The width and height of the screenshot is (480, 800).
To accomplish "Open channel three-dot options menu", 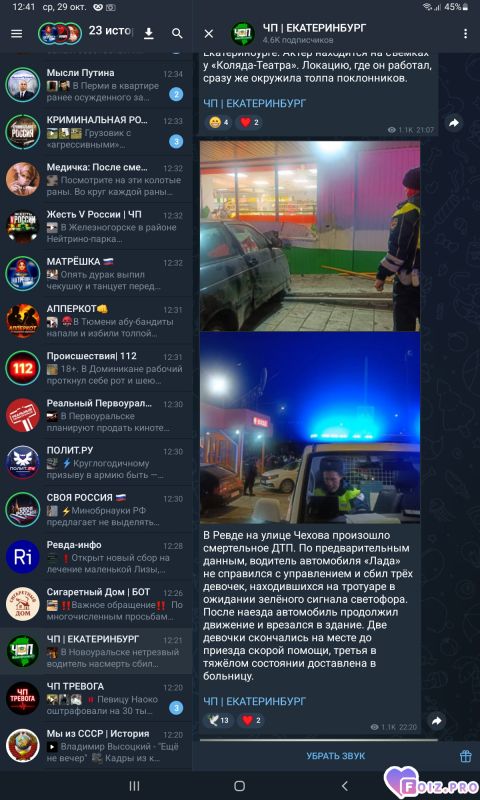I will click(465, 34).
